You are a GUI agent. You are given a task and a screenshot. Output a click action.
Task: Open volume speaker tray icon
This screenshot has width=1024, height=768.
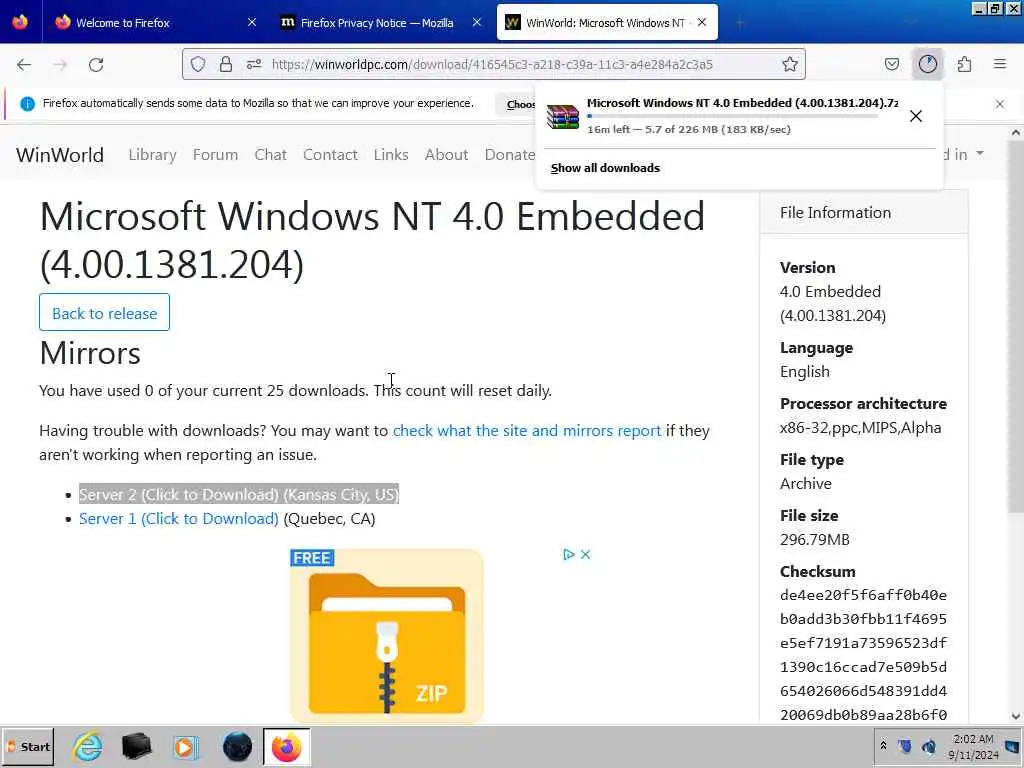(929, 746)
